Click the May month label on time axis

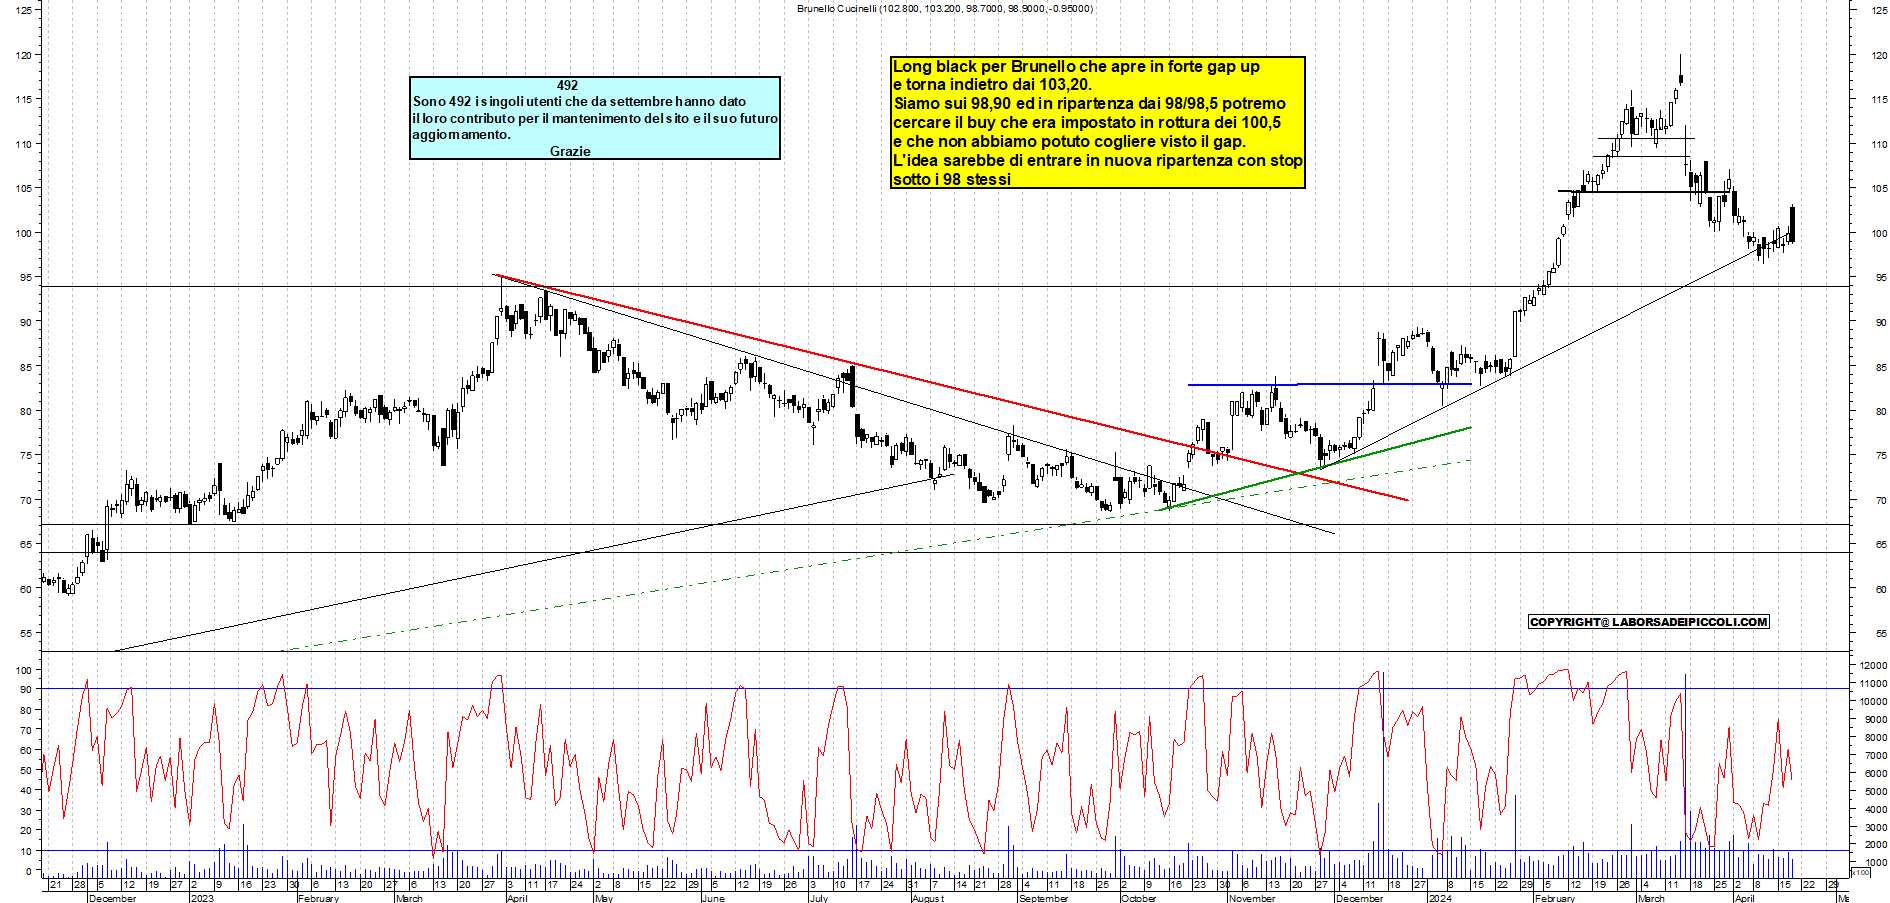(x=603, y=898)
